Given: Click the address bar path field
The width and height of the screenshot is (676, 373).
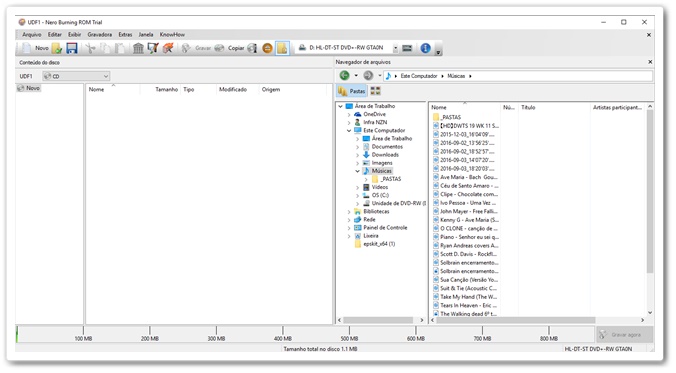Looking at the screenshot, I should 518,76.
